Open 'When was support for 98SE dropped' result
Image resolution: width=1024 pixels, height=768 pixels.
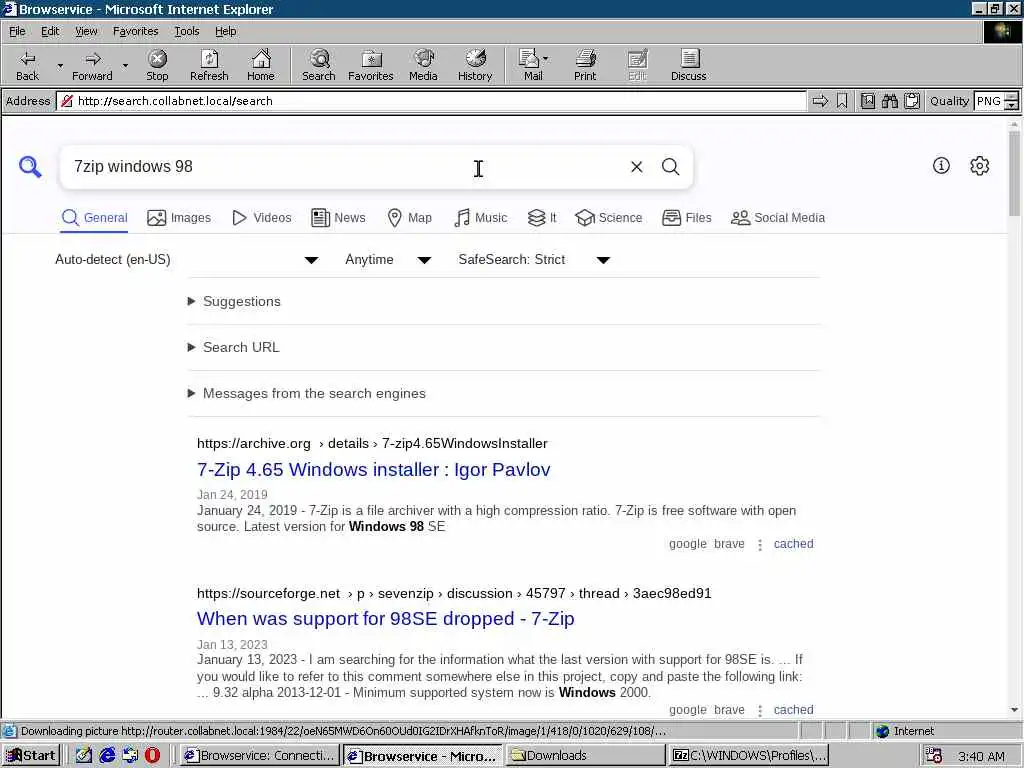tap(385, 618)
